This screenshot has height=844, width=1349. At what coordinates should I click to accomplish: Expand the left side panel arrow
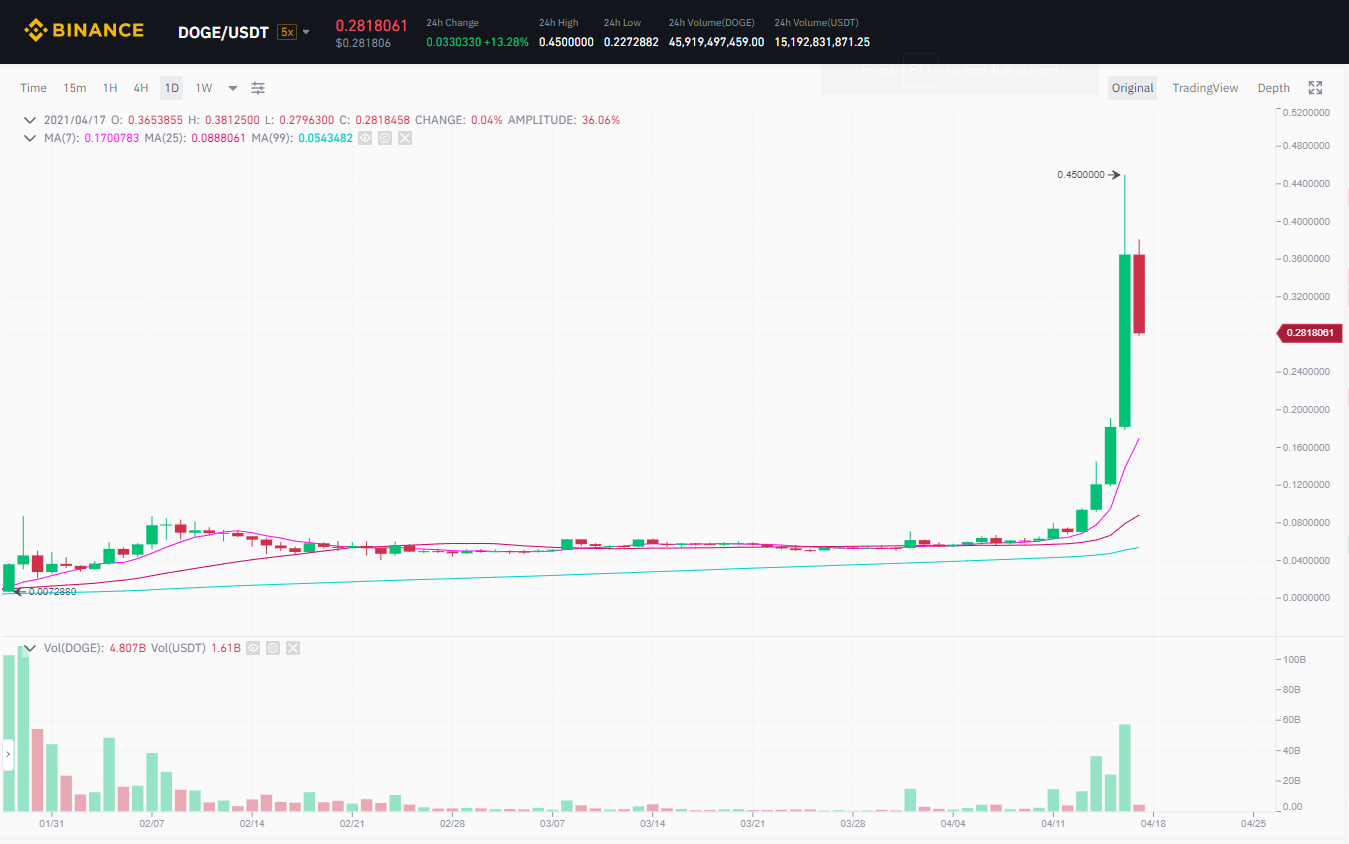(x=8, y=754)
